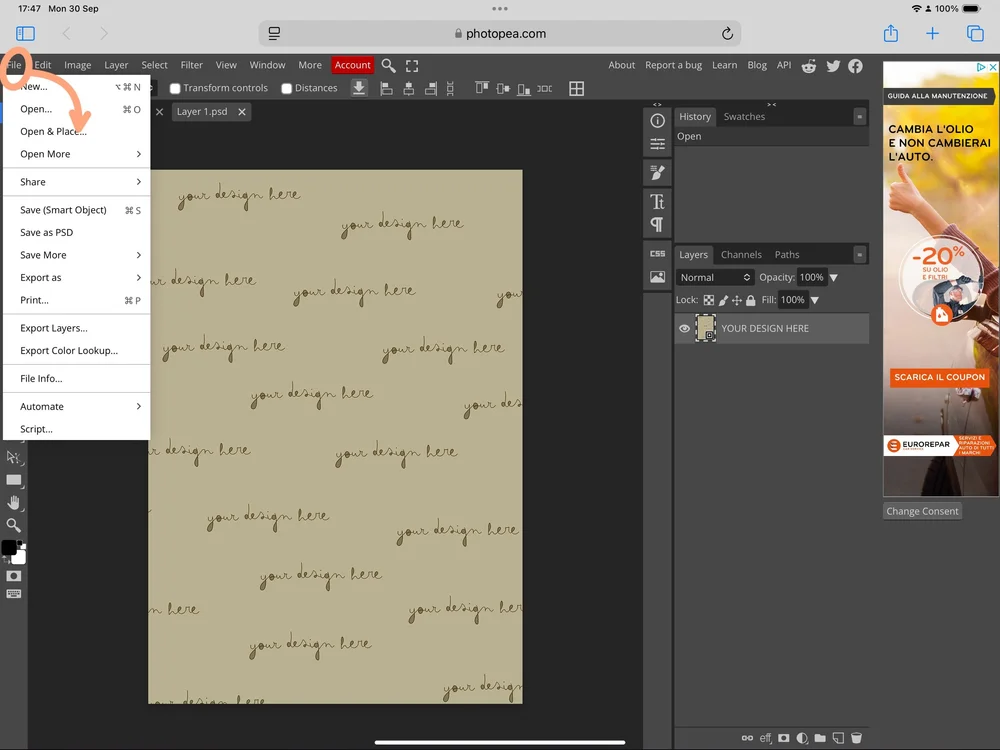
Task: Select the Zoom tool in toolbar
Action: [14, 525]
